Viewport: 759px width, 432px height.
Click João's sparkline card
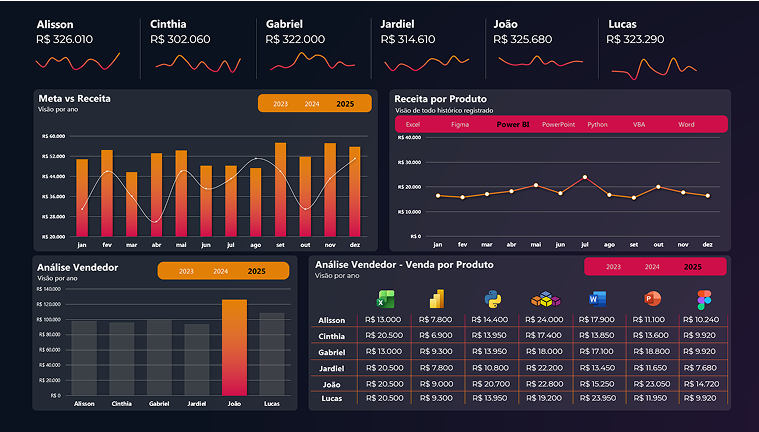click(541, 61)
